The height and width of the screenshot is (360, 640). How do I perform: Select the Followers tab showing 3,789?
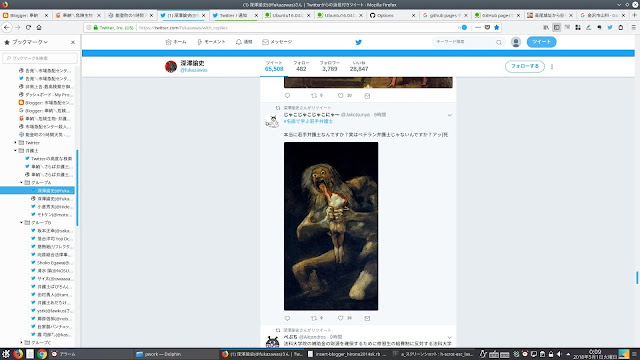click(x=329, y=66)
